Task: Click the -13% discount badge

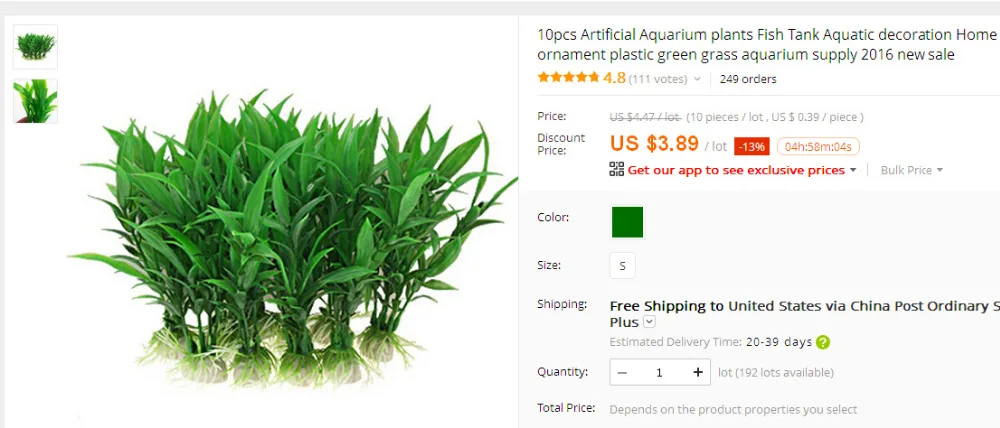Action: click(x=752, y=147)
